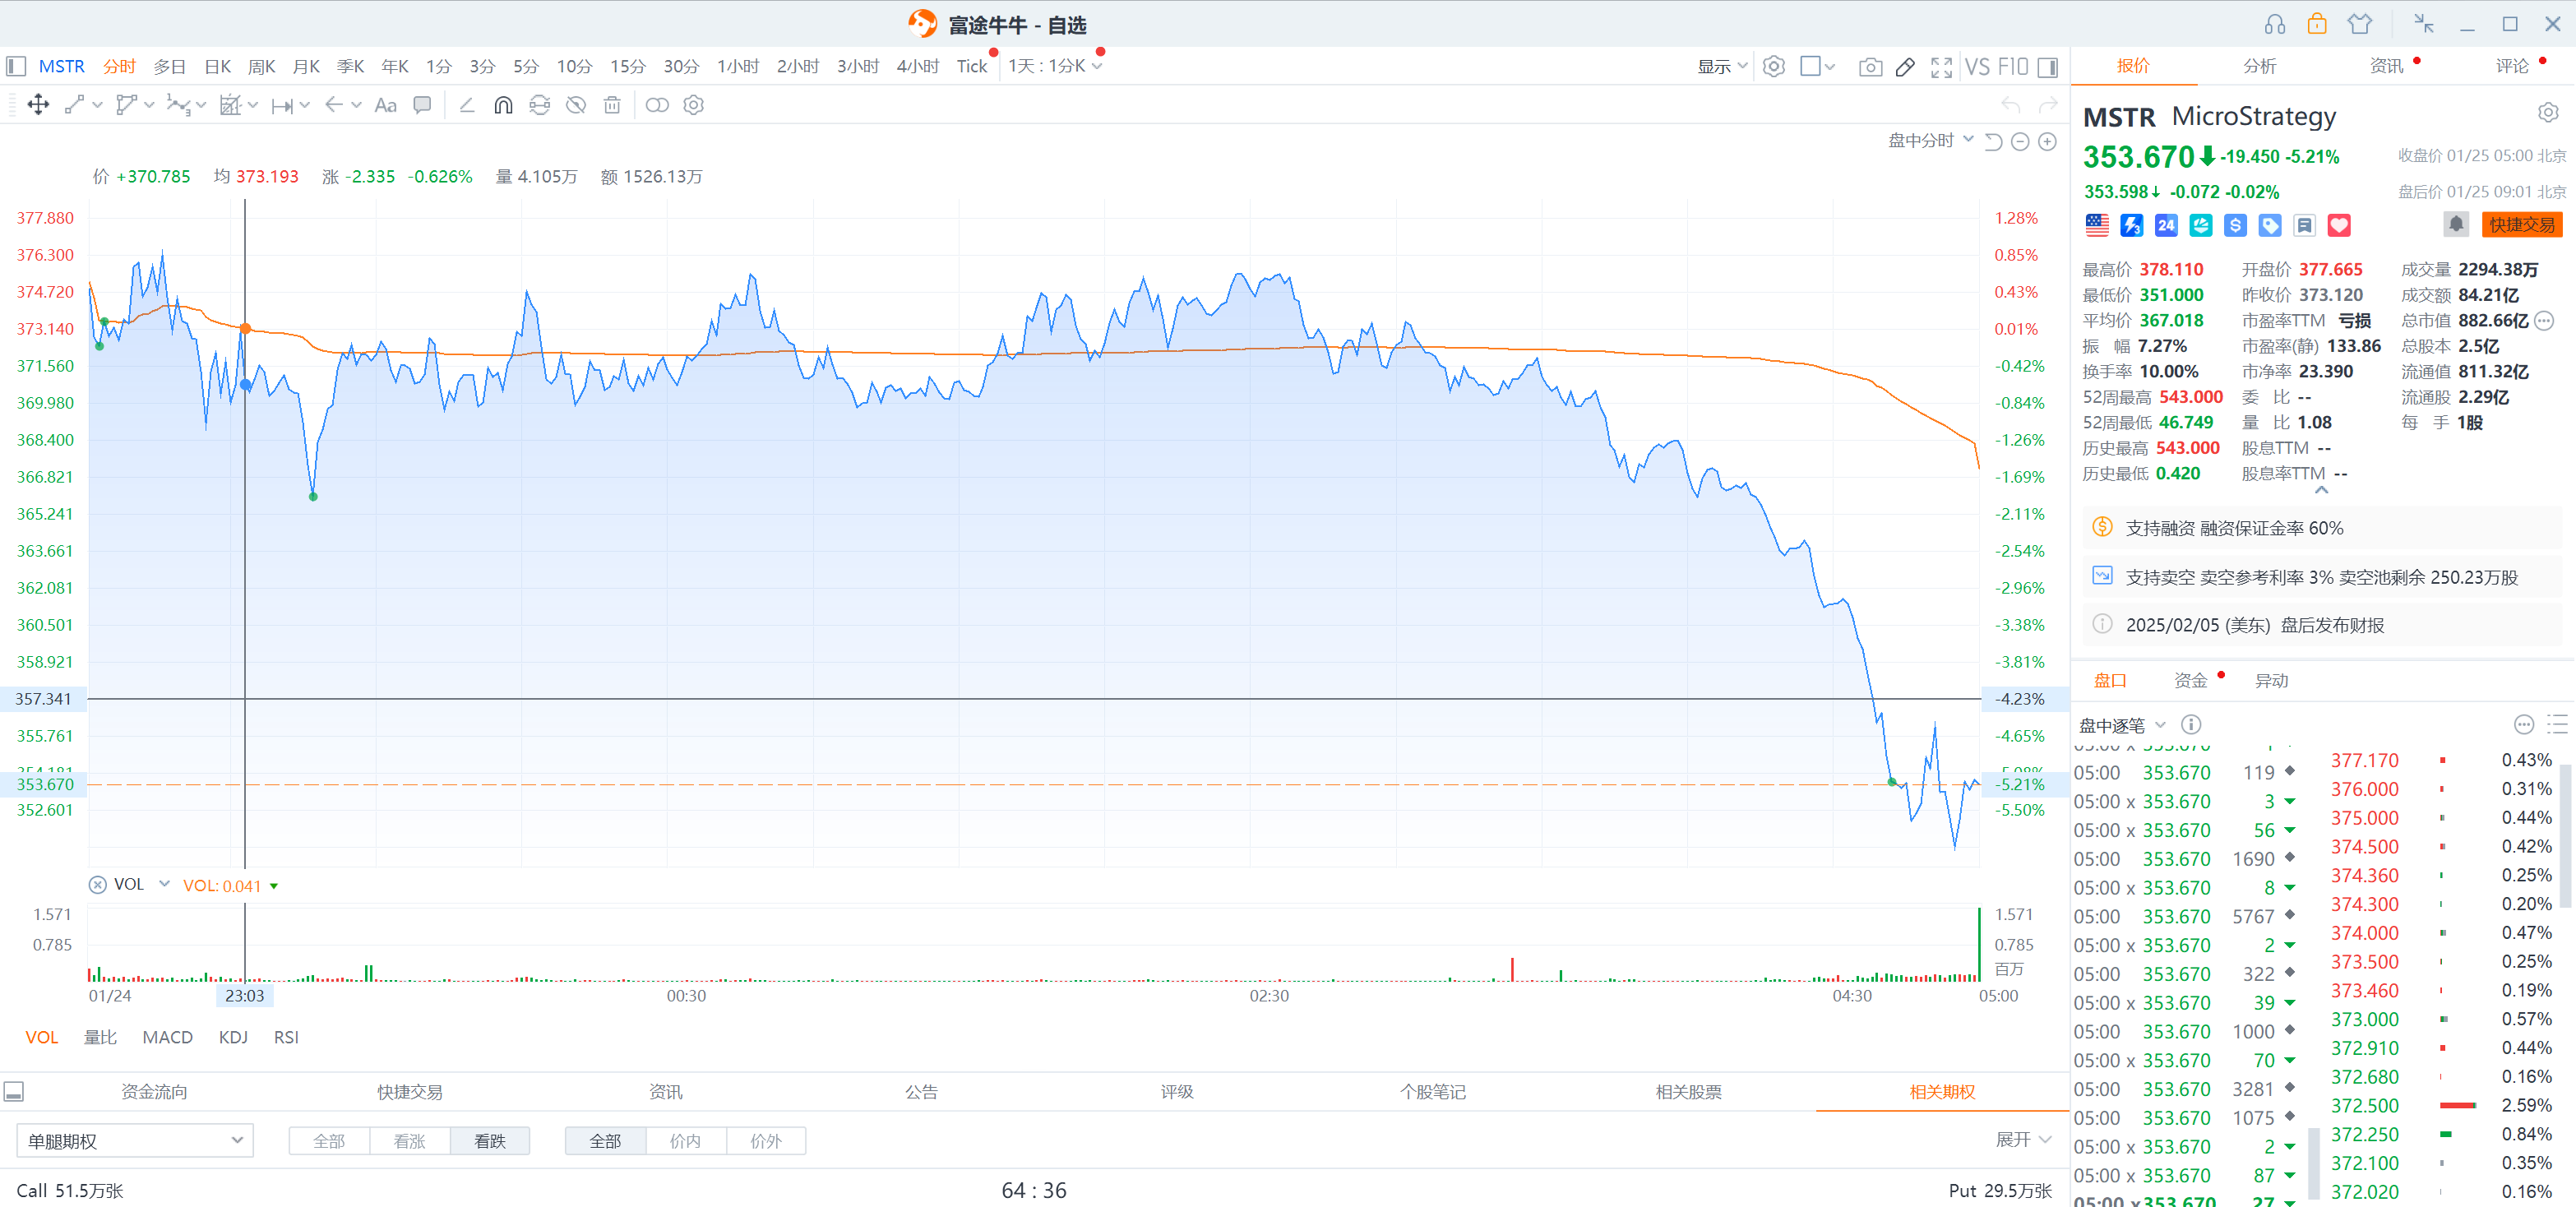Viewport: 2576px width, 1207px height.
Task: Switch to the 5分 timeframe tab
Action: (x=526, y=67)
